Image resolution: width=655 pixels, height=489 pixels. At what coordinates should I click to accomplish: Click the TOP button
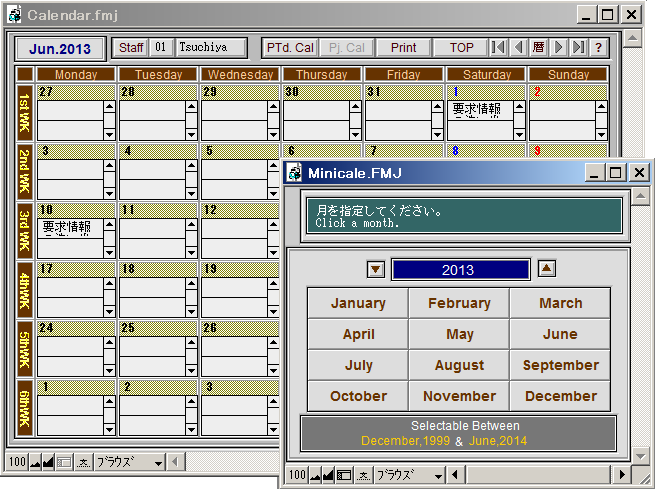point(461,47)
